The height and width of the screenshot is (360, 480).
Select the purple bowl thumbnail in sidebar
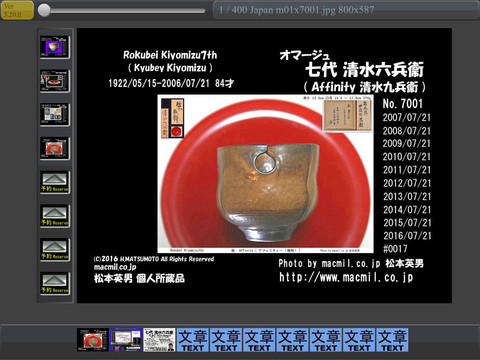click(x=55, y=47)
